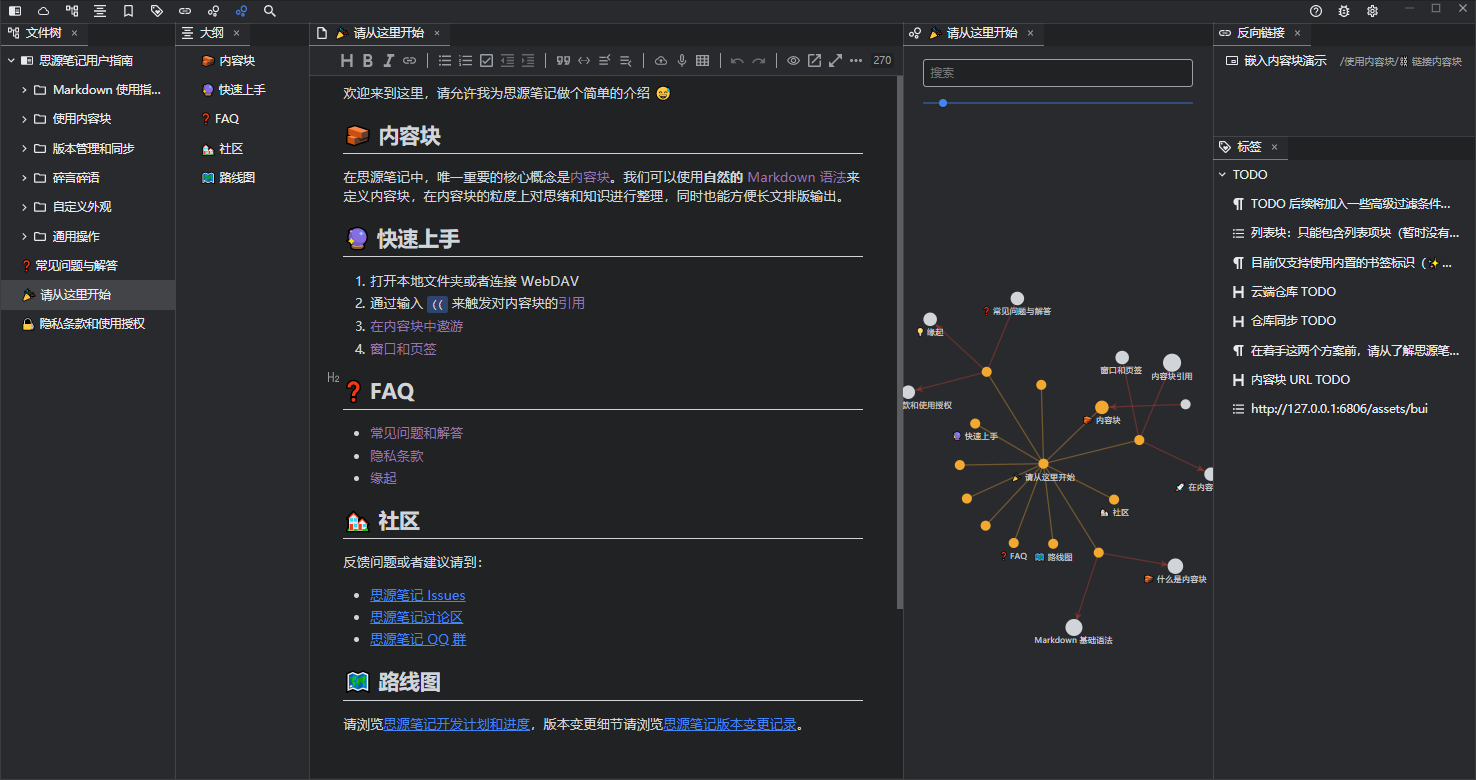
Task: Expand the 使用内容块 folder
Action: point(24,119)
